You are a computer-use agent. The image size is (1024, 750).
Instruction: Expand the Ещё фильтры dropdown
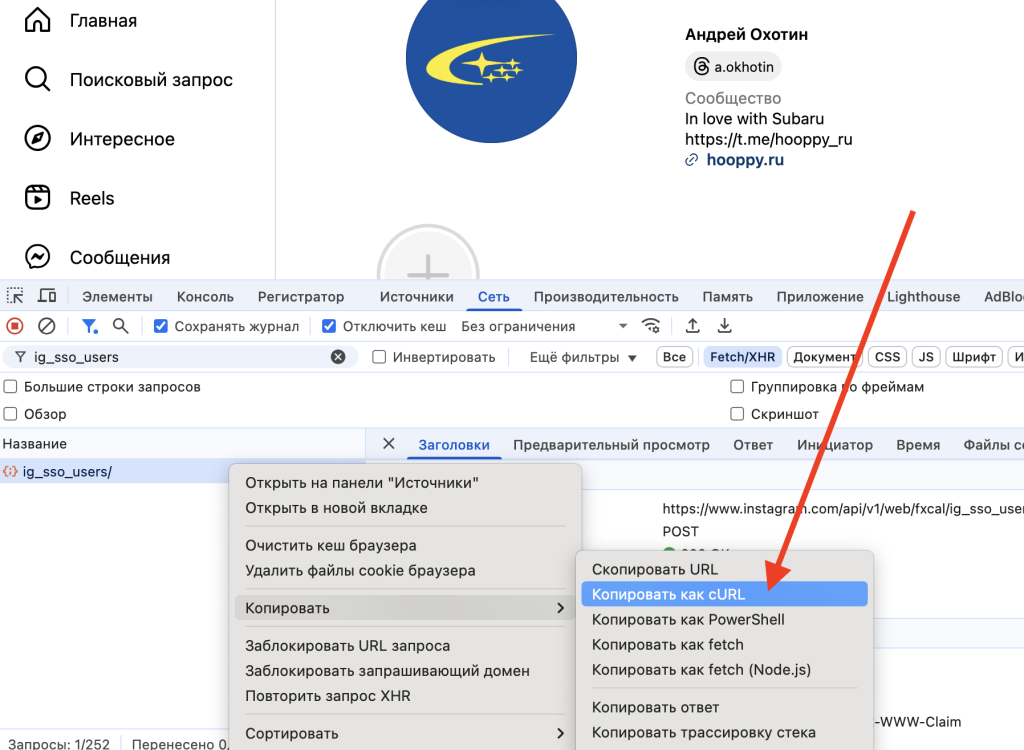[x=583, y=357]
